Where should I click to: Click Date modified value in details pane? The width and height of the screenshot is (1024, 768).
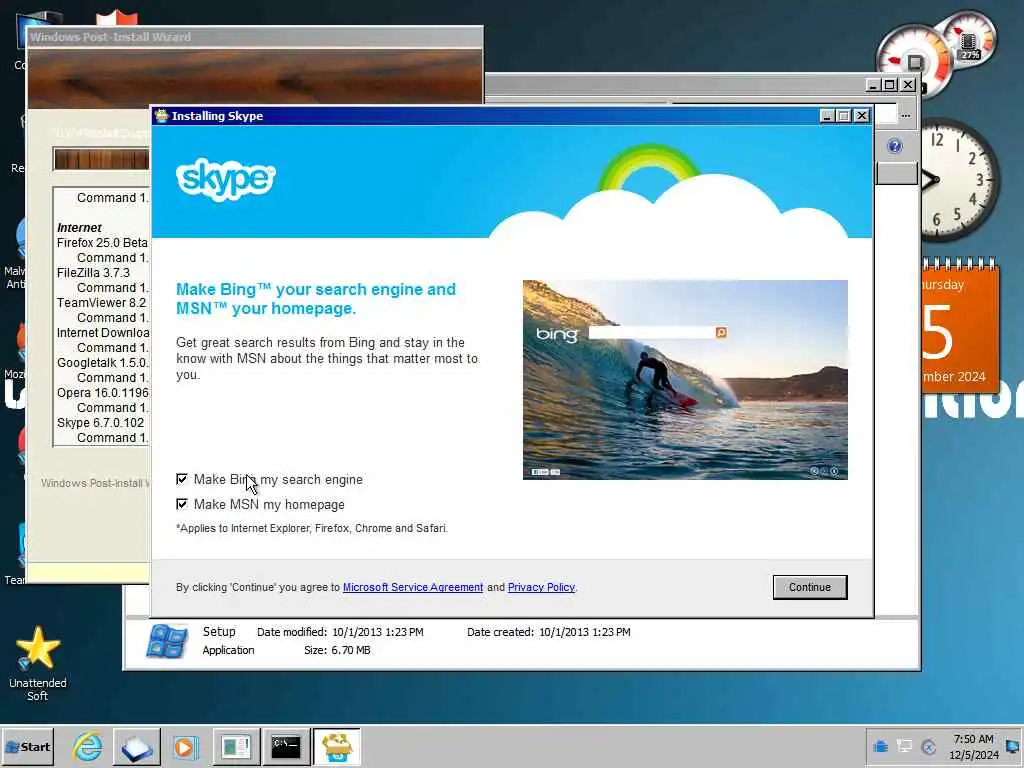[377, 632]
